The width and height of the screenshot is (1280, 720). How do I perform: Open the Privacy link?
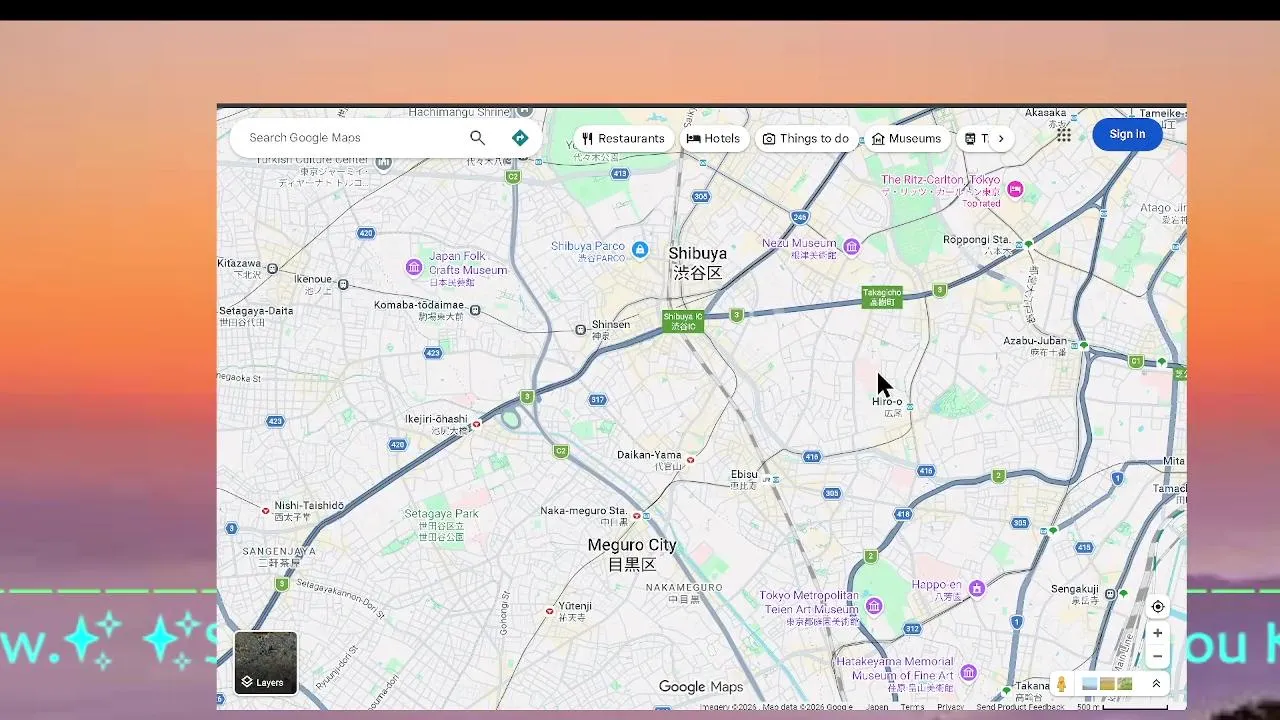950,707
